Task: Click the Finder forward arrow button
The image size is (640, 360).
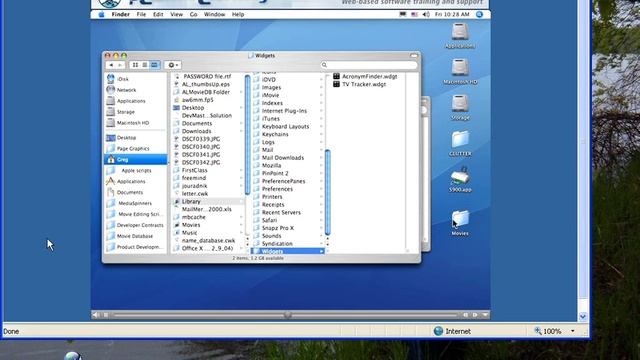Action: pos(120,65)
